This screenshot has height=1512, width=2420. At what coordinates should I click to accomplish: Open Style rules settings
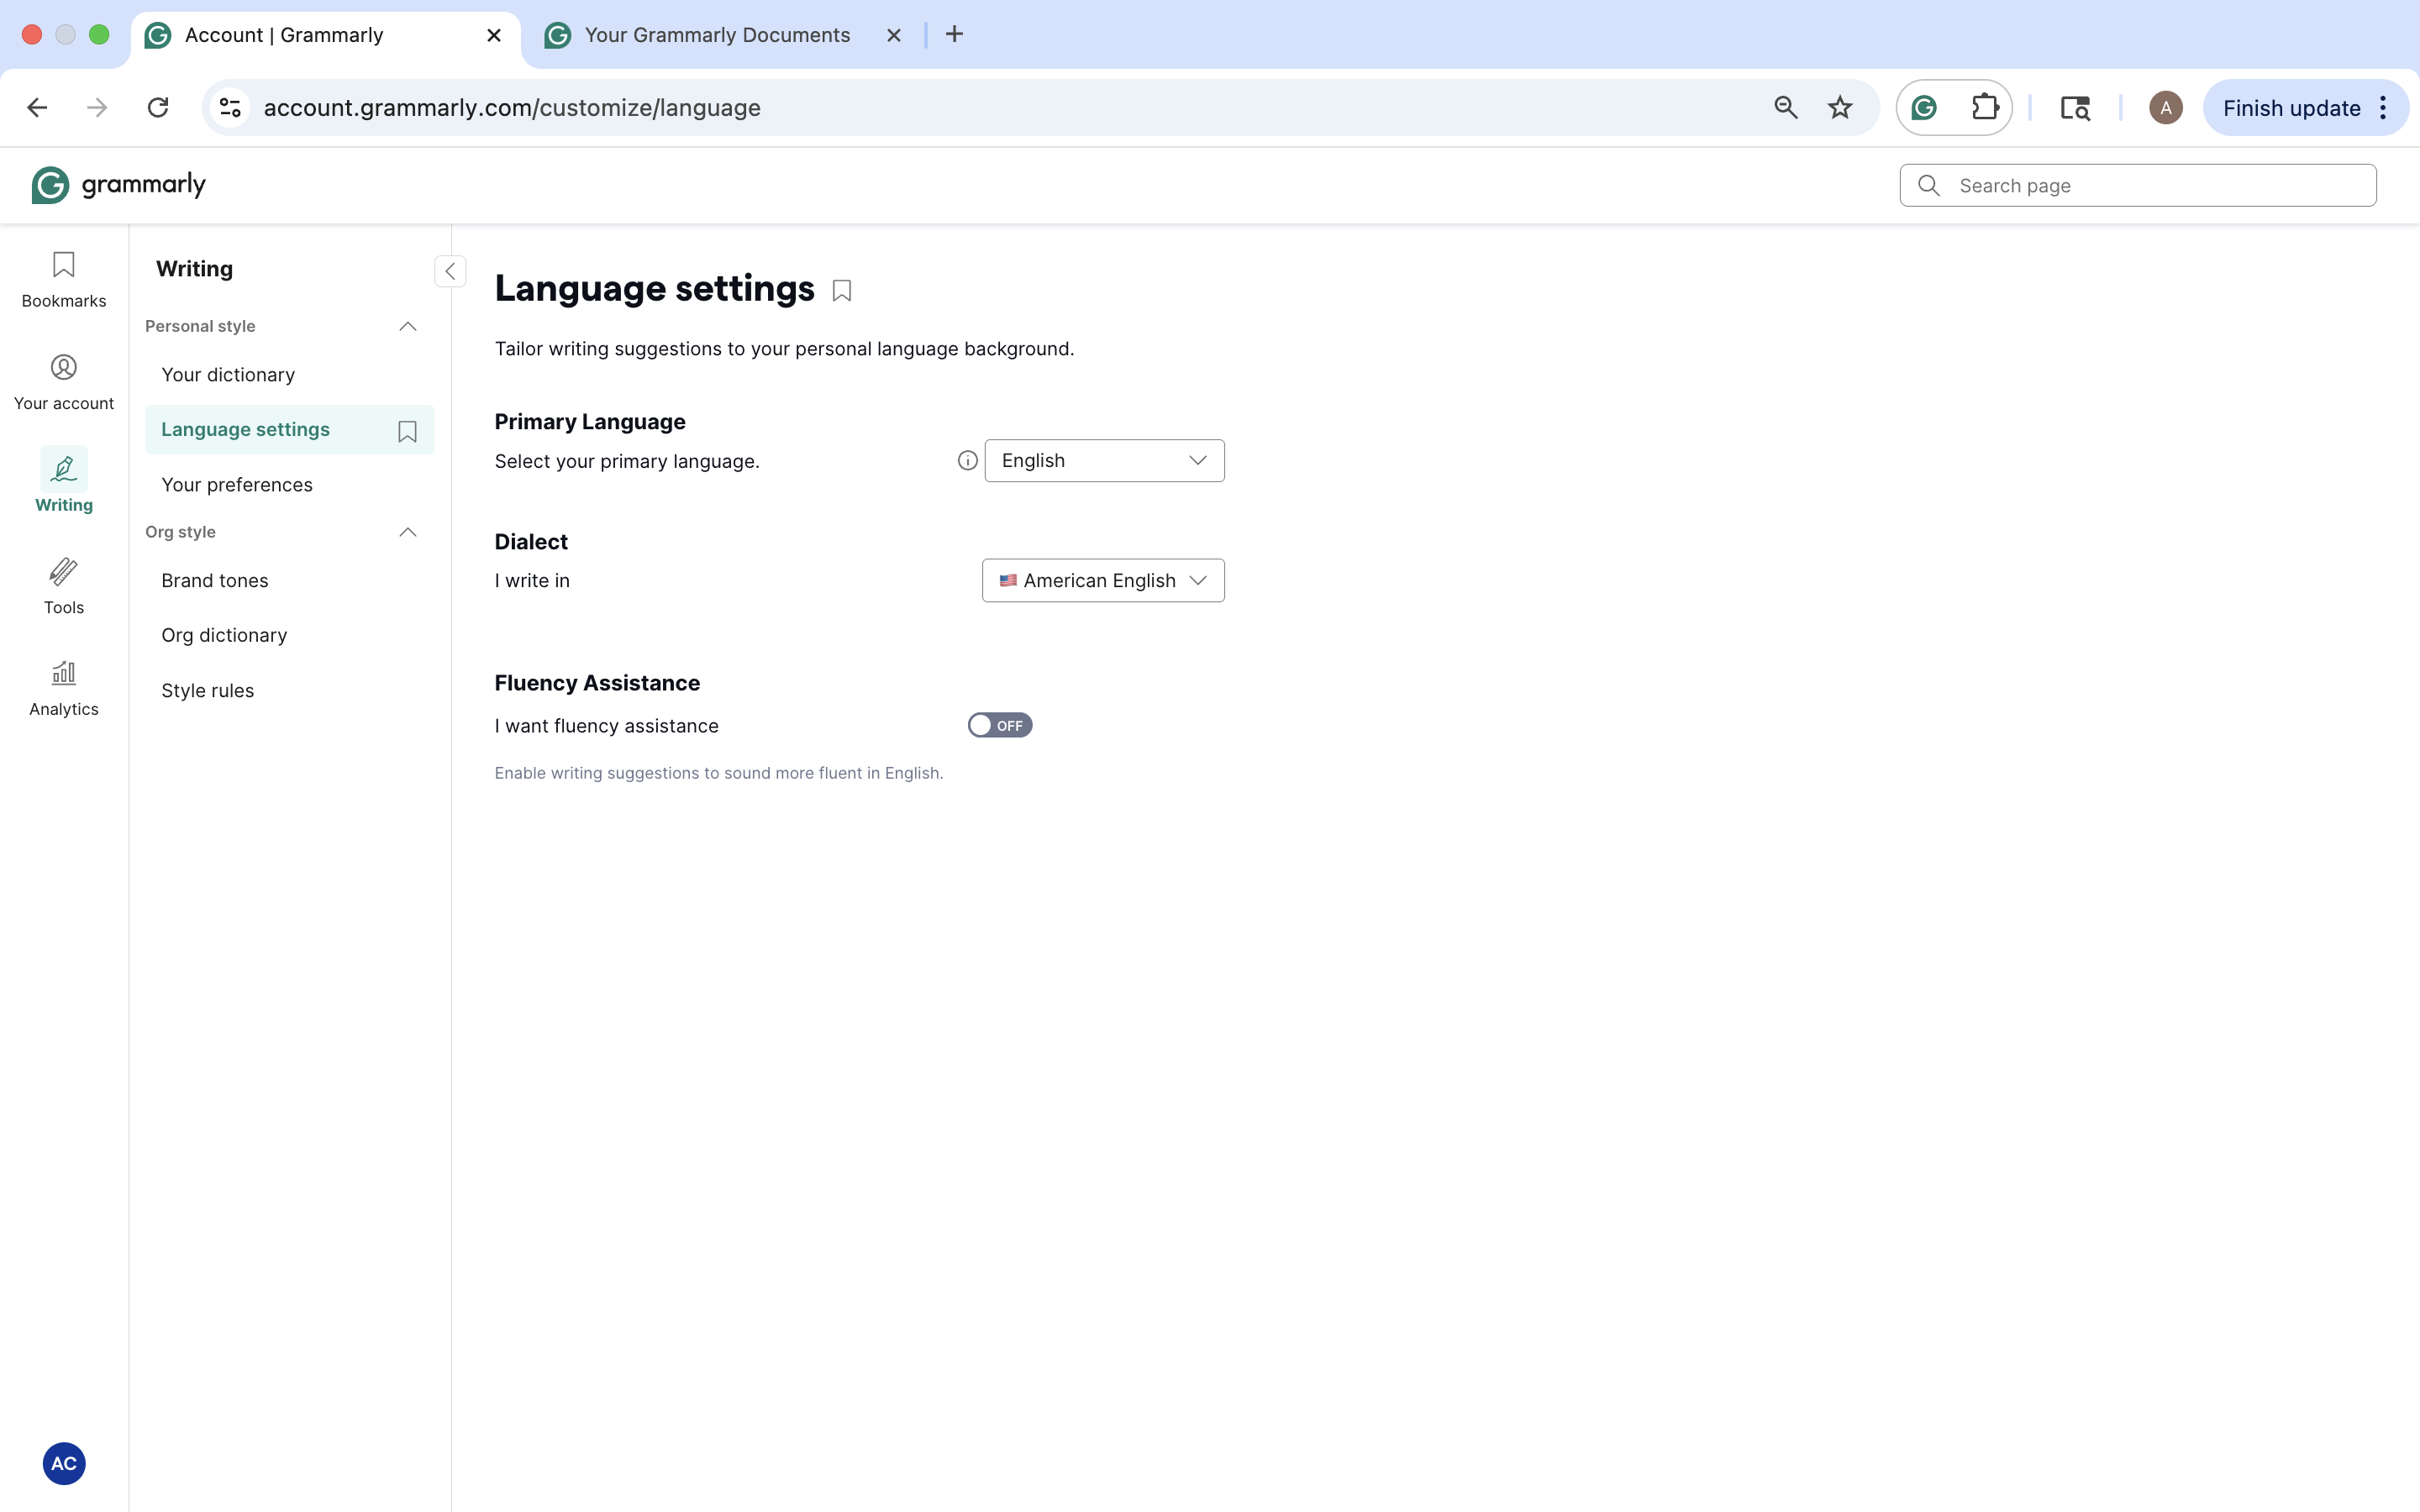click(208, 690)
